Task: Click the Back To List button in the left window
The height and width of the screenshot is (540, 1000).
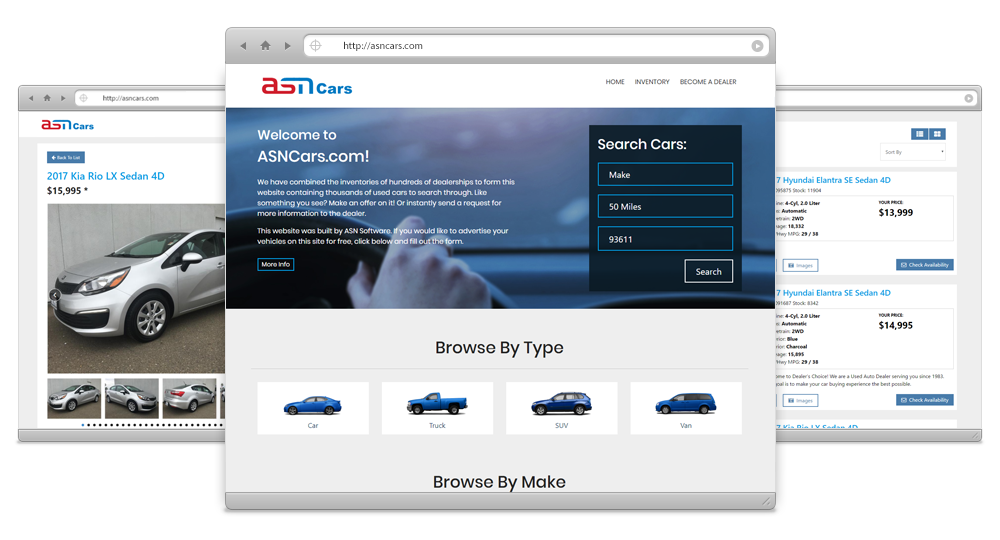Action: click(x=66, y=157)
